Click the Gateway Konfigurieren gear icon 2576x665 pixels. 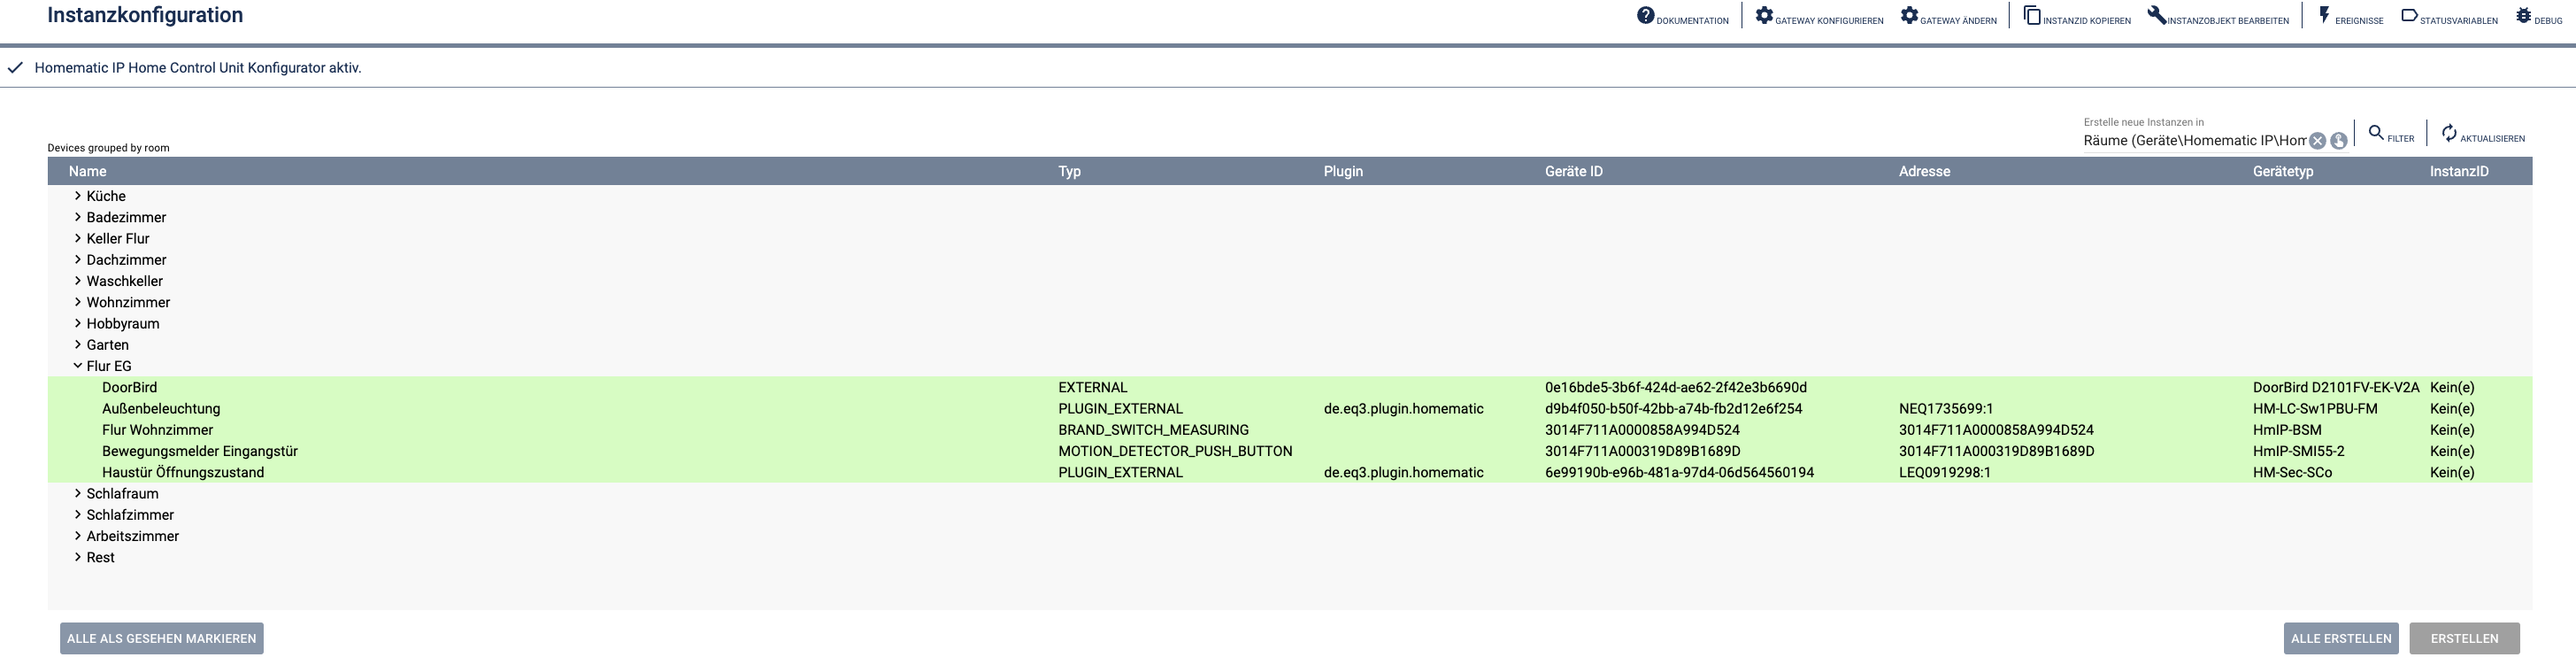[1764, 16]
